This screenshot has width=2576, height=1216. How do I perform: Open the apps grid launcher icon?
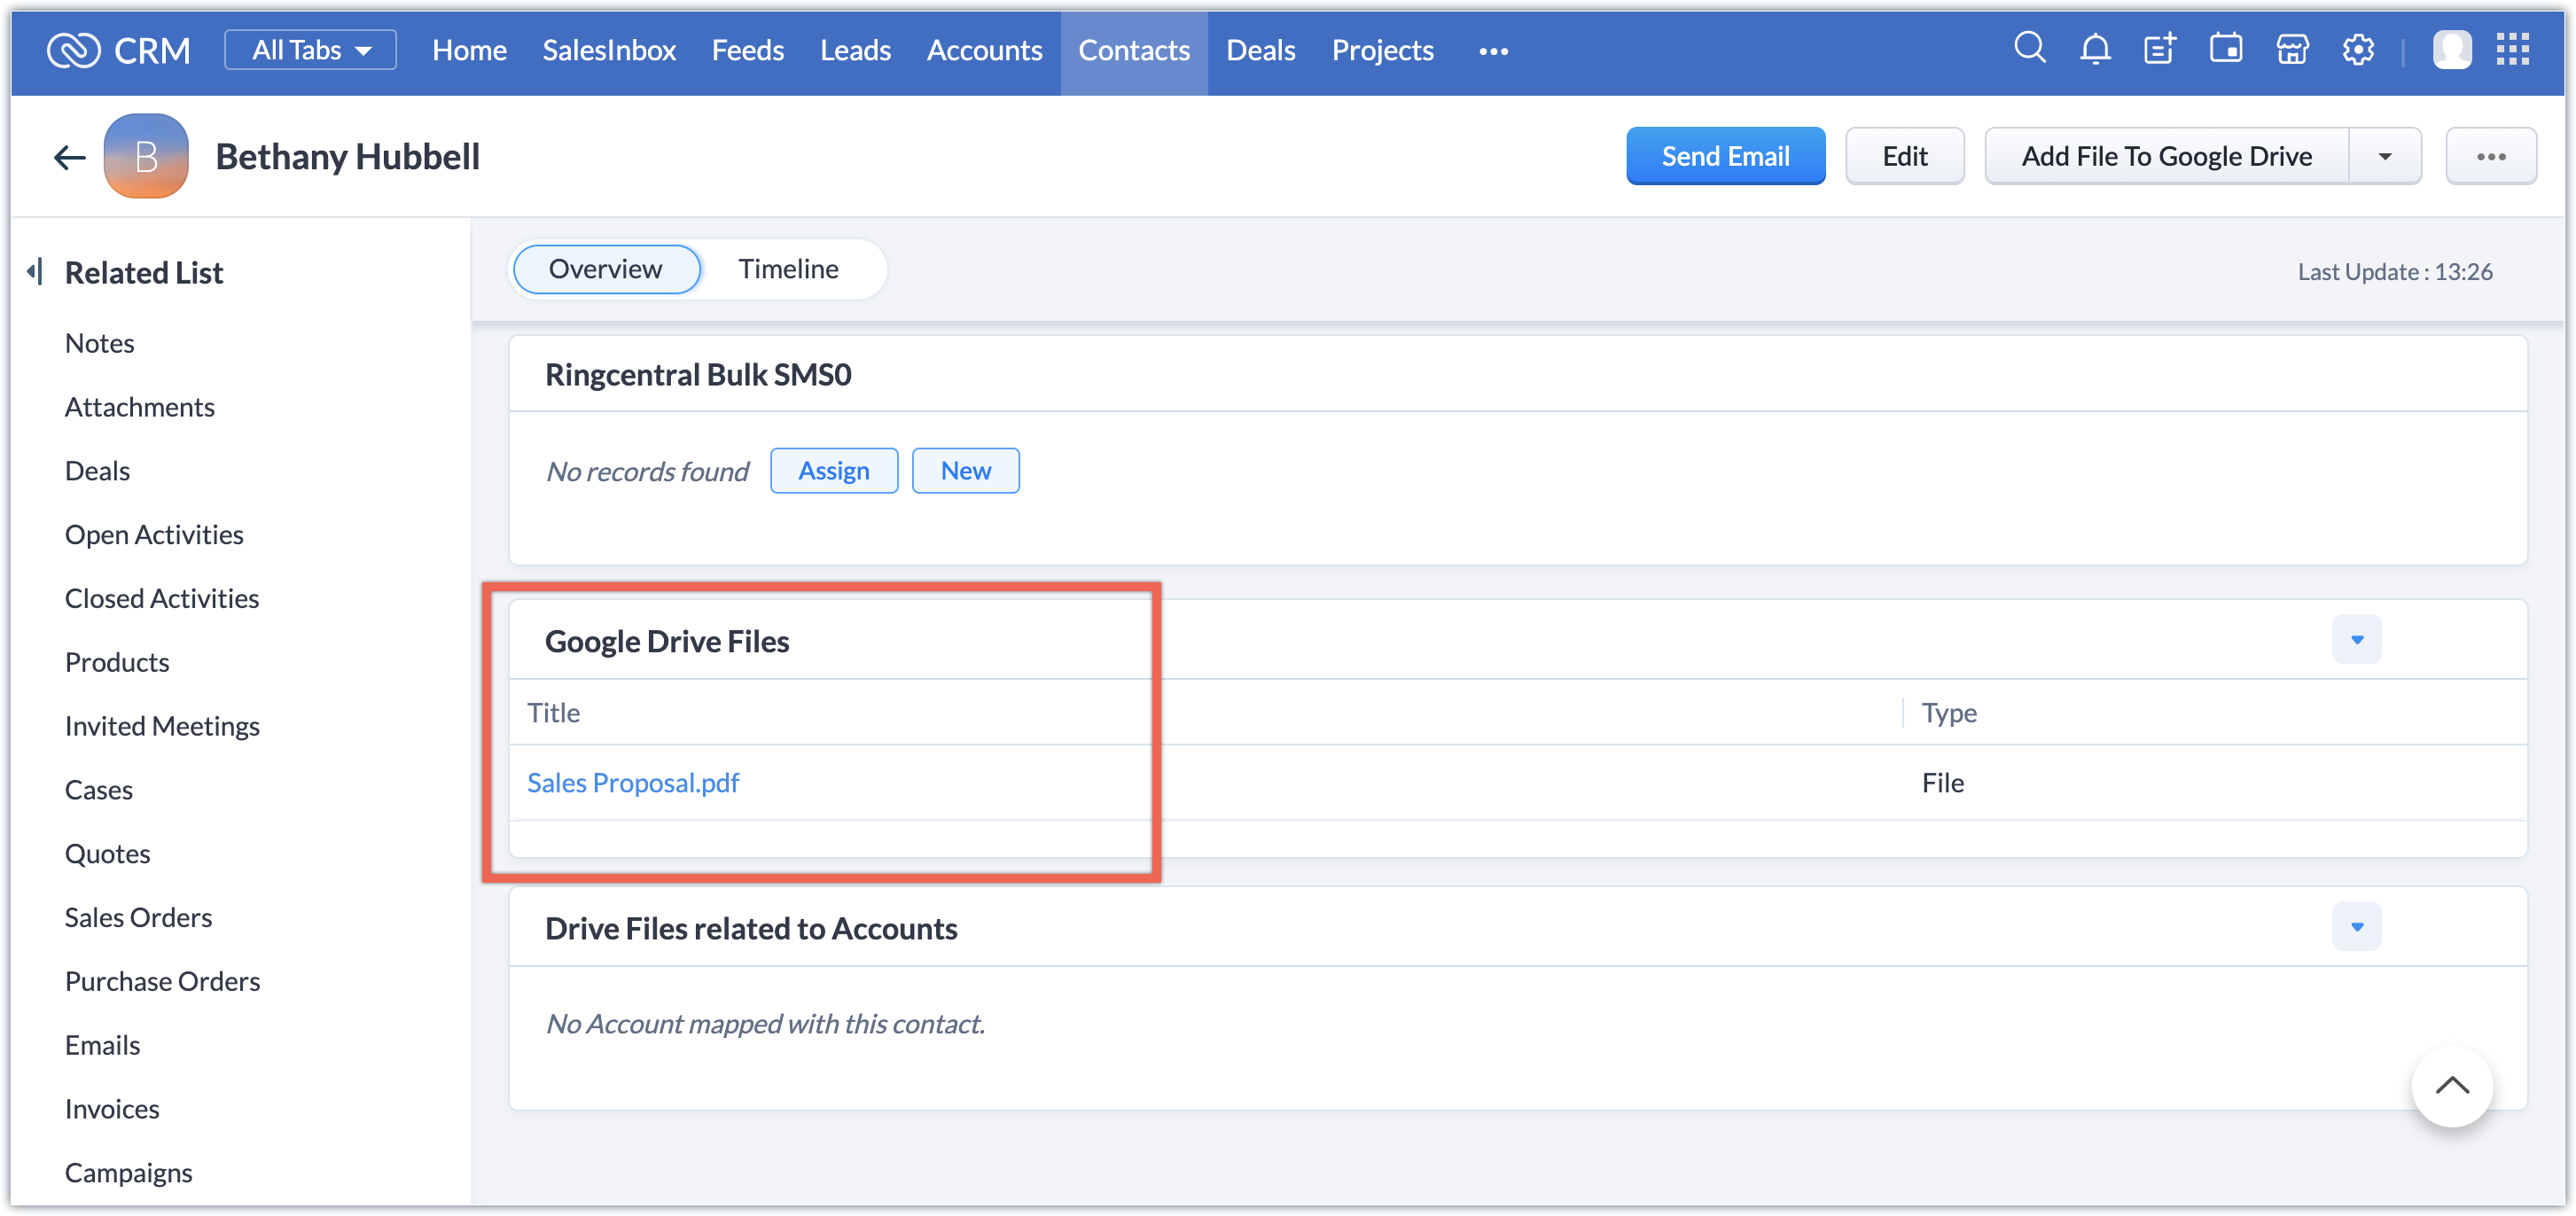tap(2513, 48)
